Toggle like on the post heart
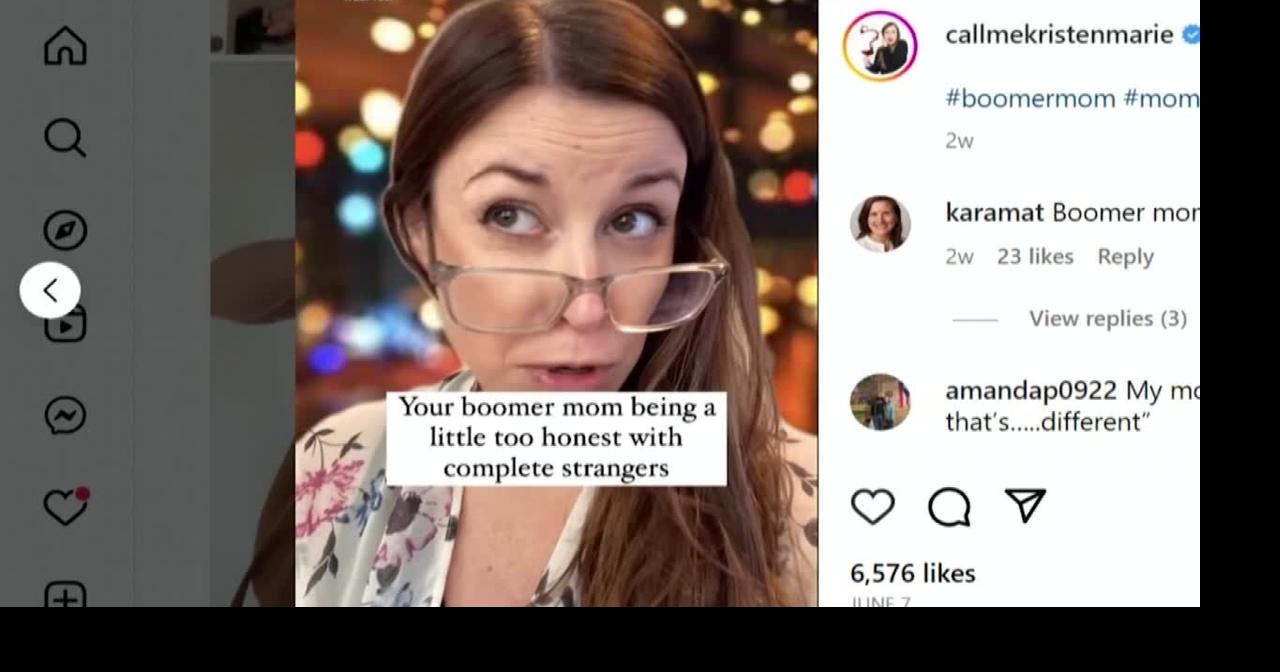Viewport: 1280px width, 672px height. pyautogui.click(x=872, y=507)
